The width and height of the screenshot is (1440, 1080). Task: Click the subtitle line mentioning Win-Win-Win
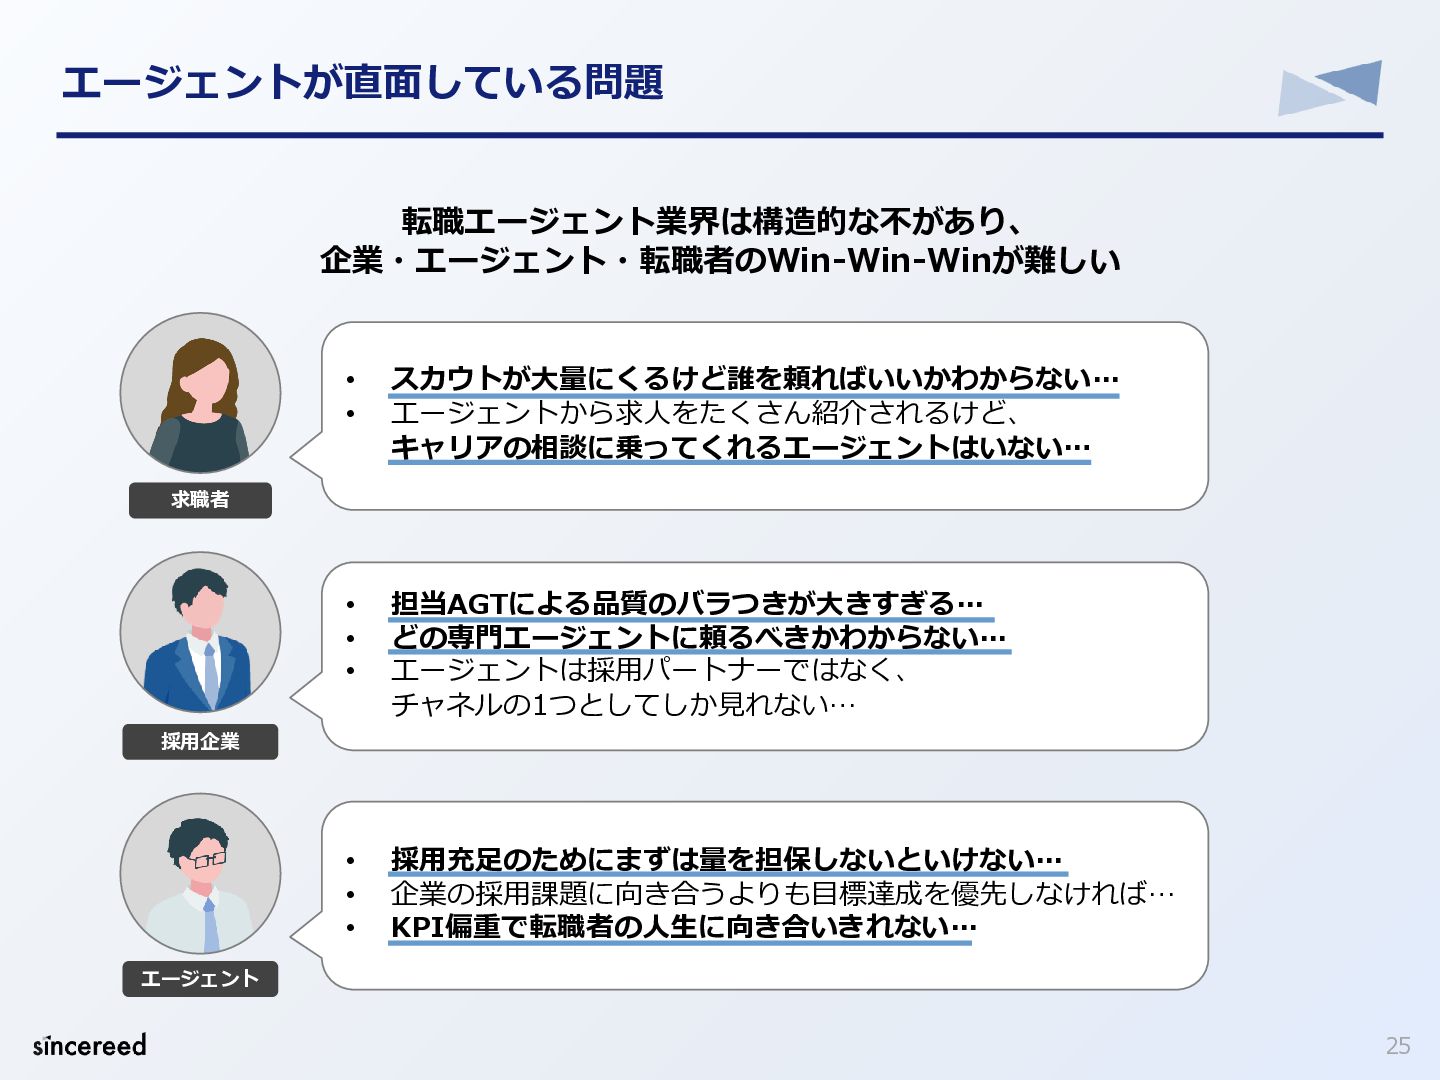pos(720,260)
